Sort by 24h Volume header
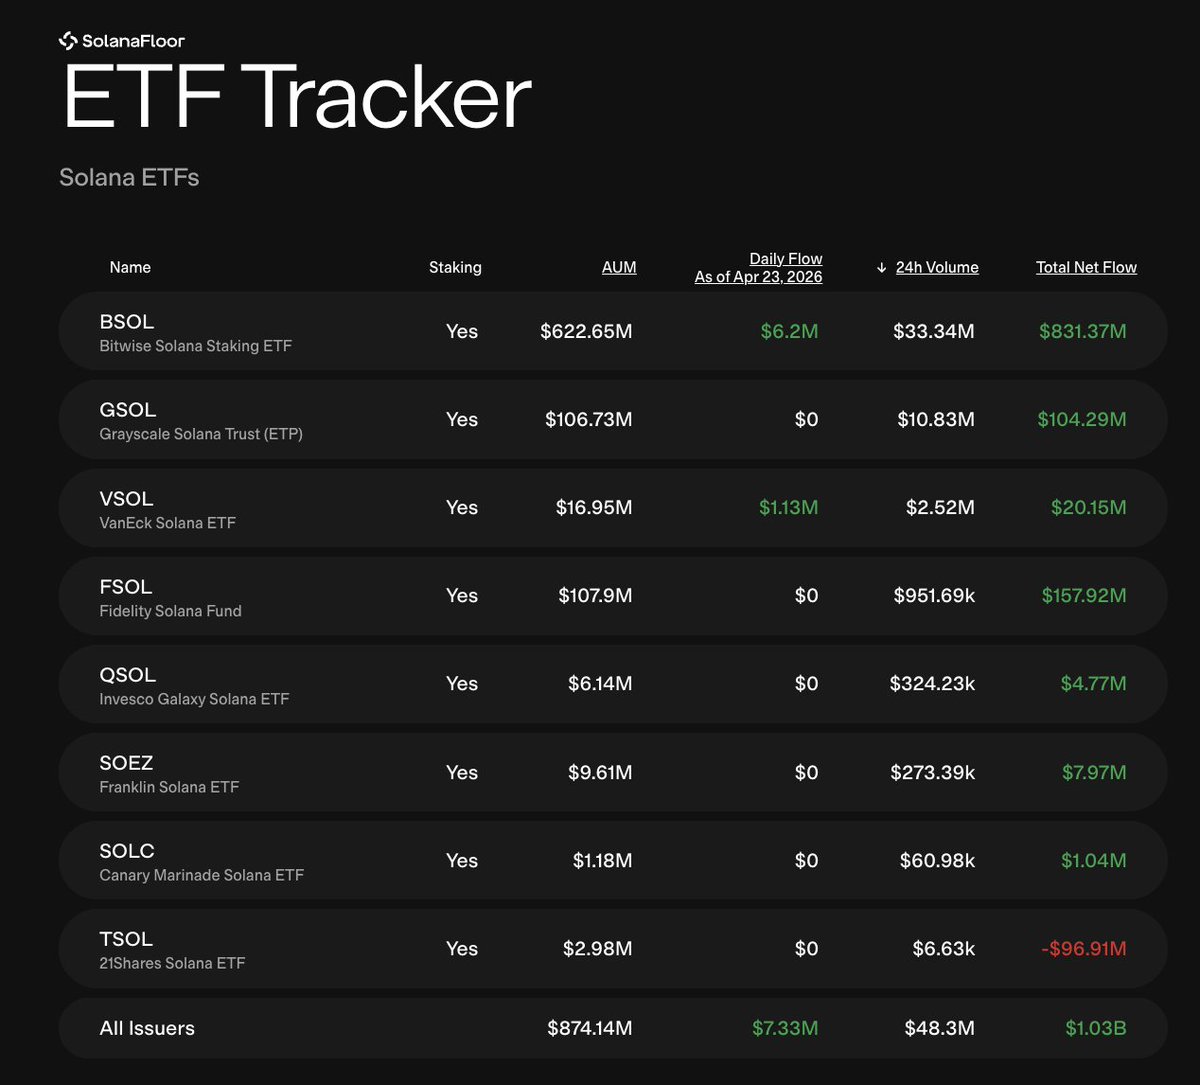 point(937,268)
